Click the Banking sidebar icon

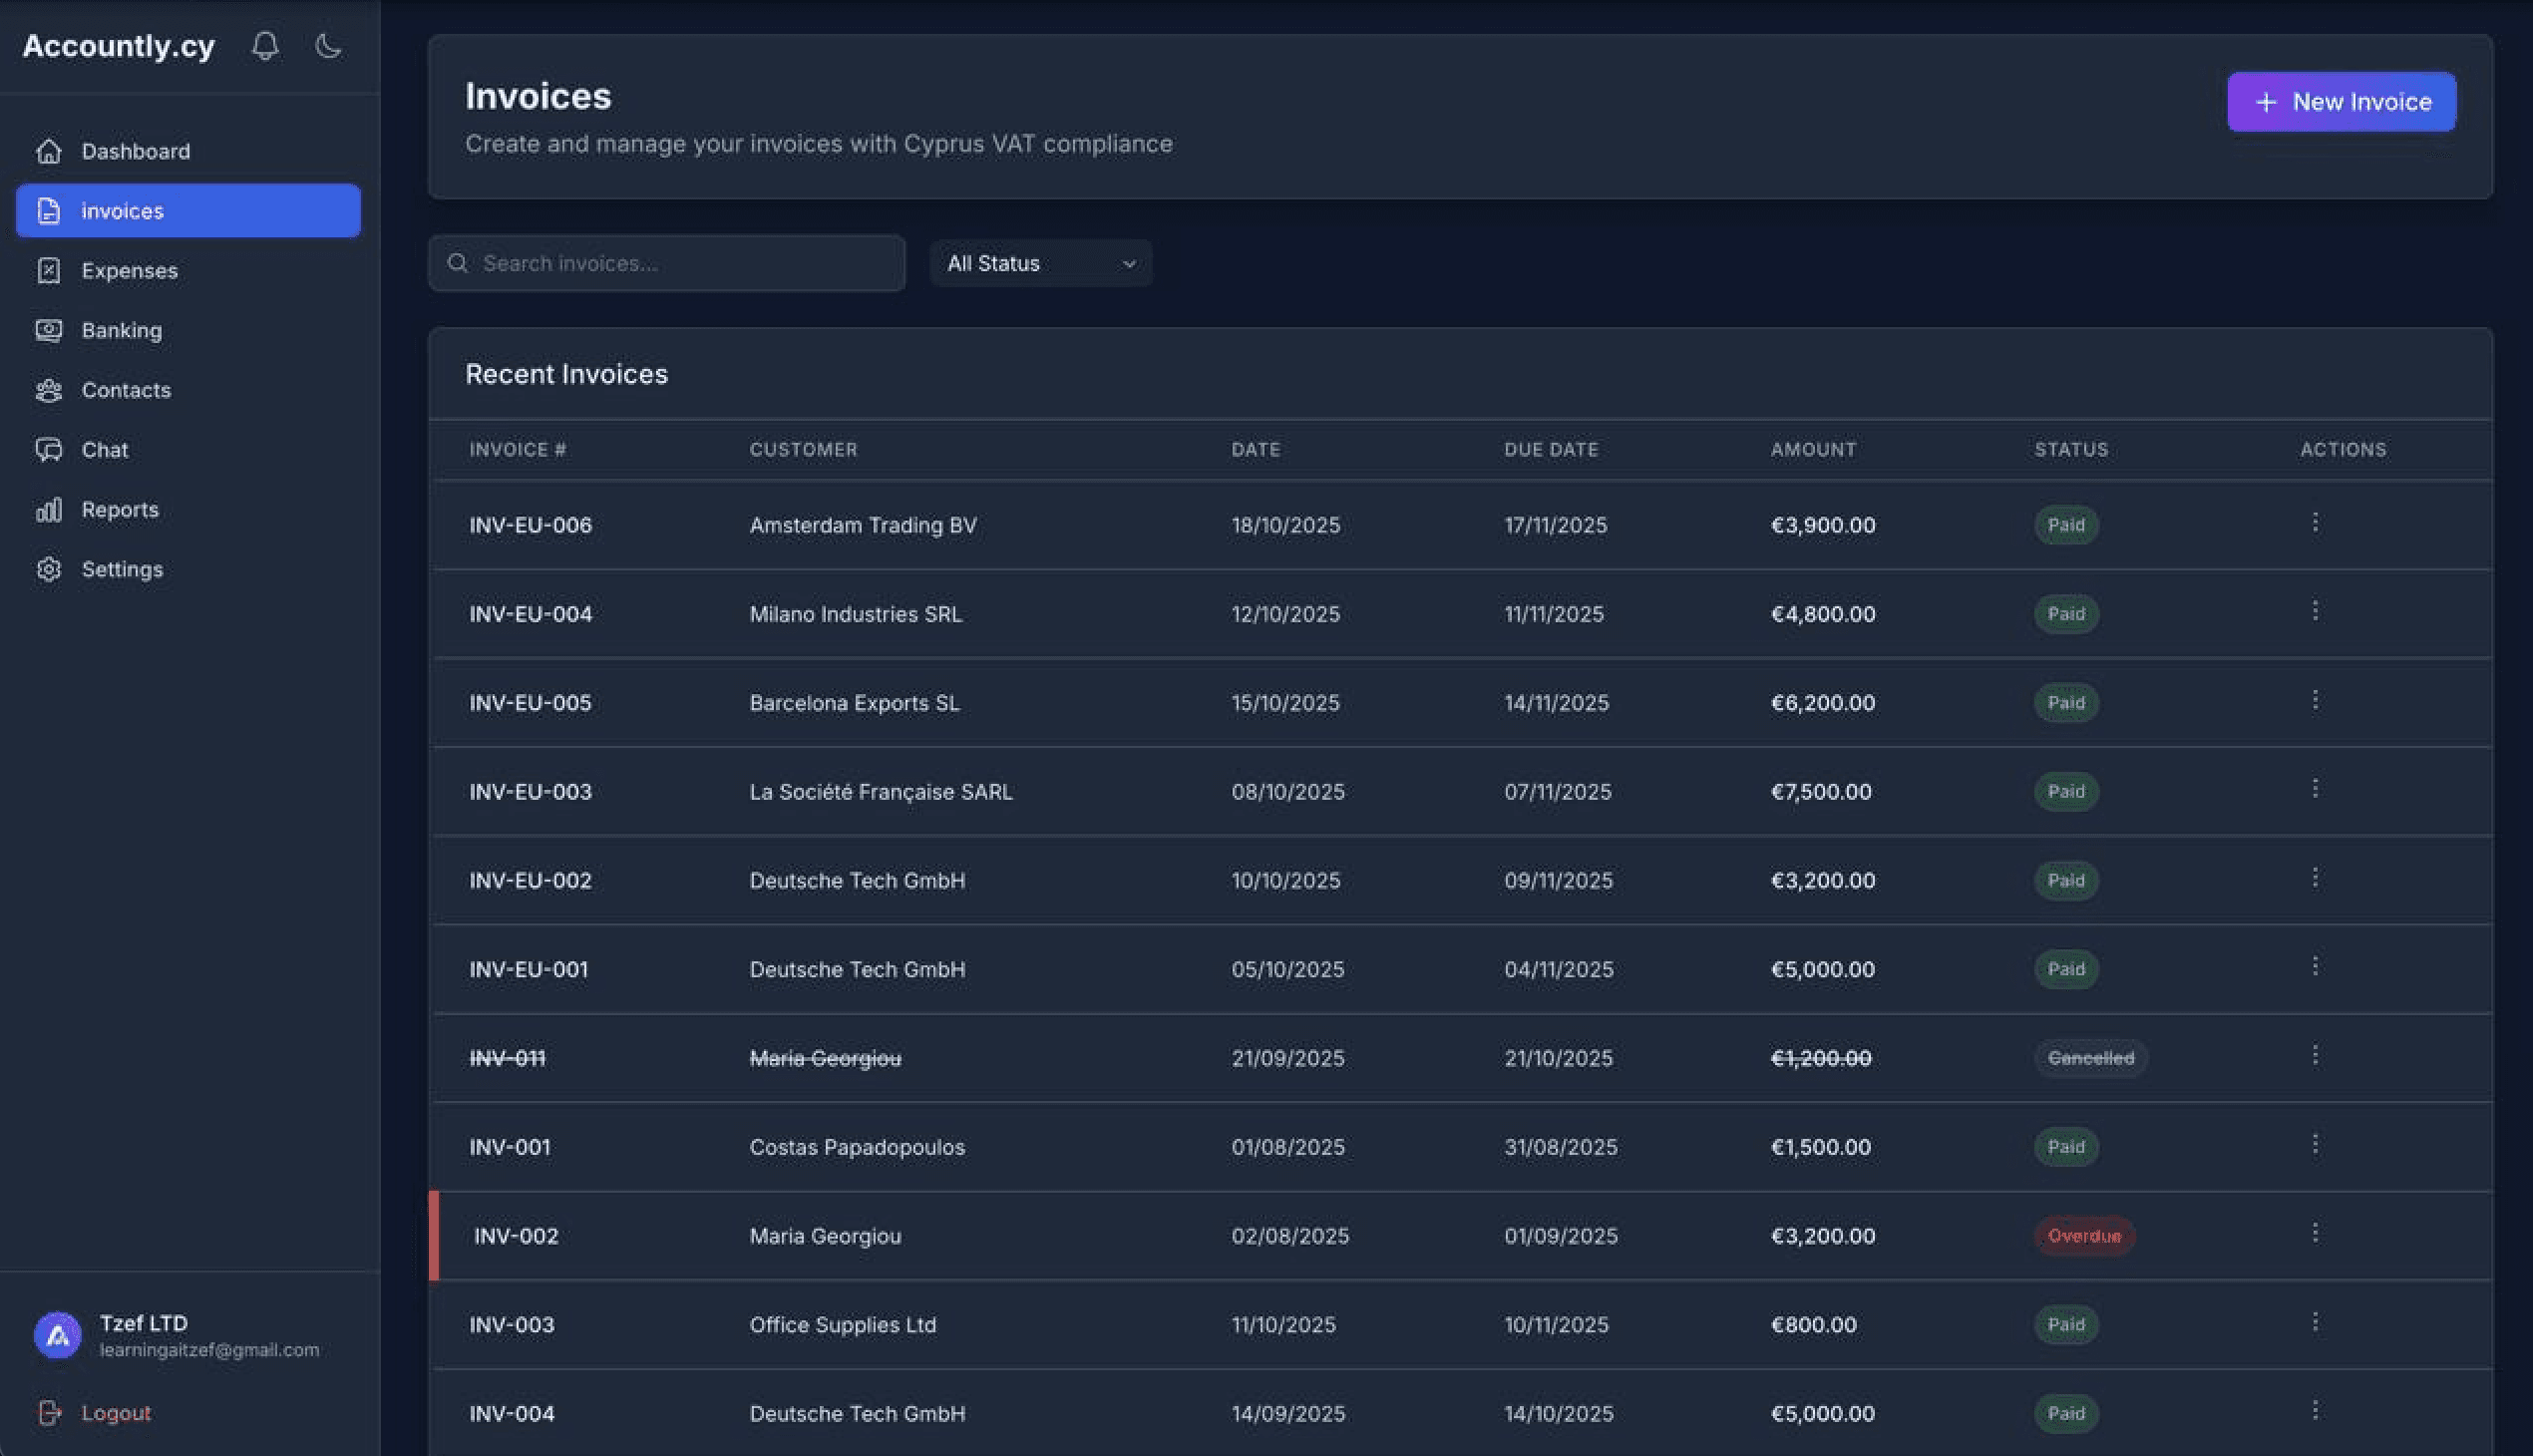click(49, 330)
